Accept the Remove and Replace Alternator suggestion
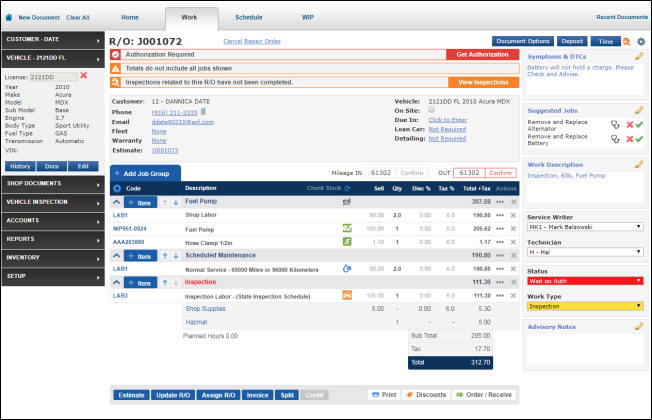 (639, 125)
